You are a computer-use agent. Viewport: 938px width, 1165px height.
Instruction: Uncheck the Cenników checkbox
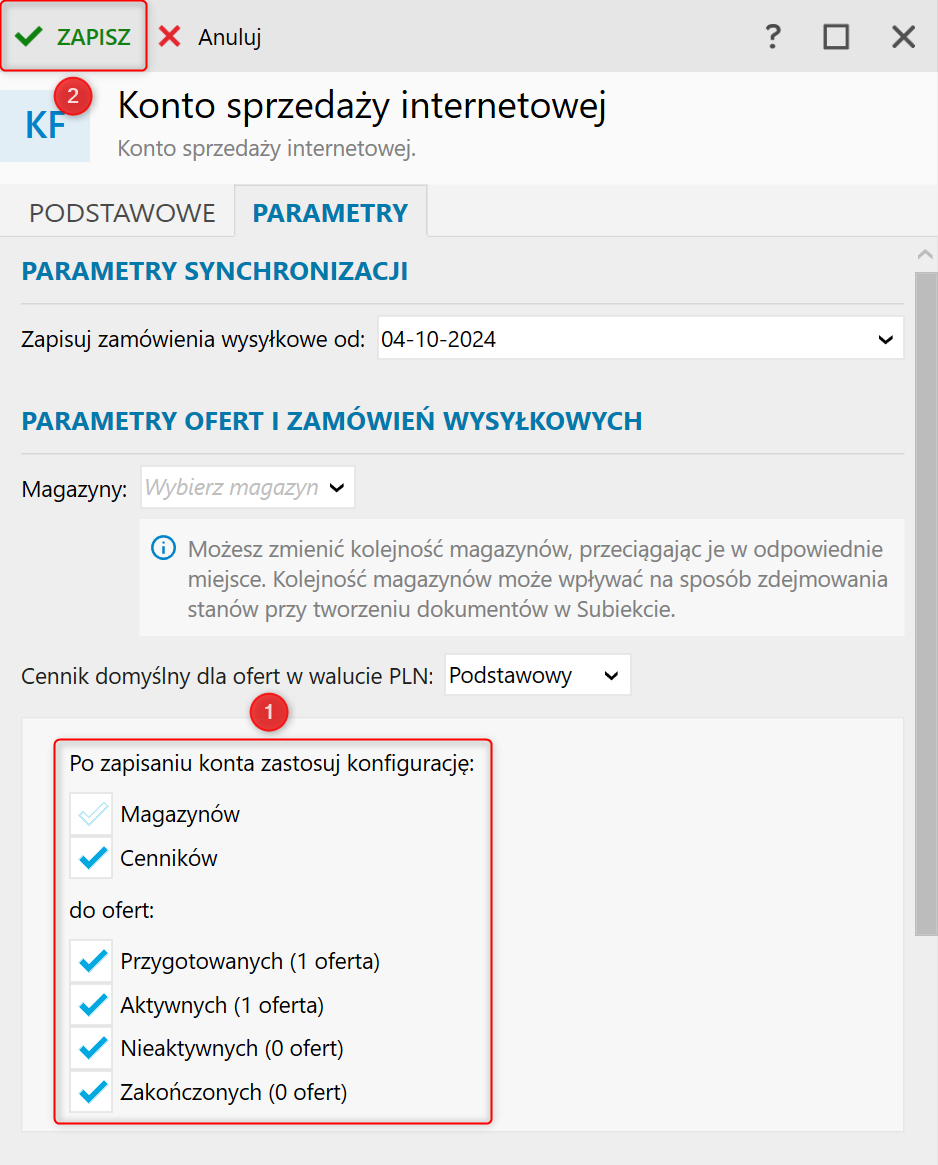pos(92,858)
